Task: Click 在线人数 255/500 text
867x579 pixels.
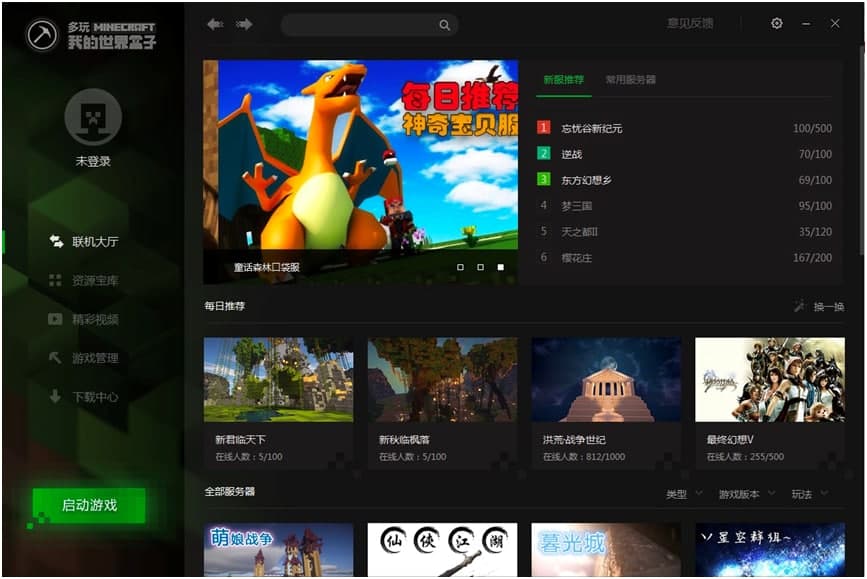Action: coord(745,457)
